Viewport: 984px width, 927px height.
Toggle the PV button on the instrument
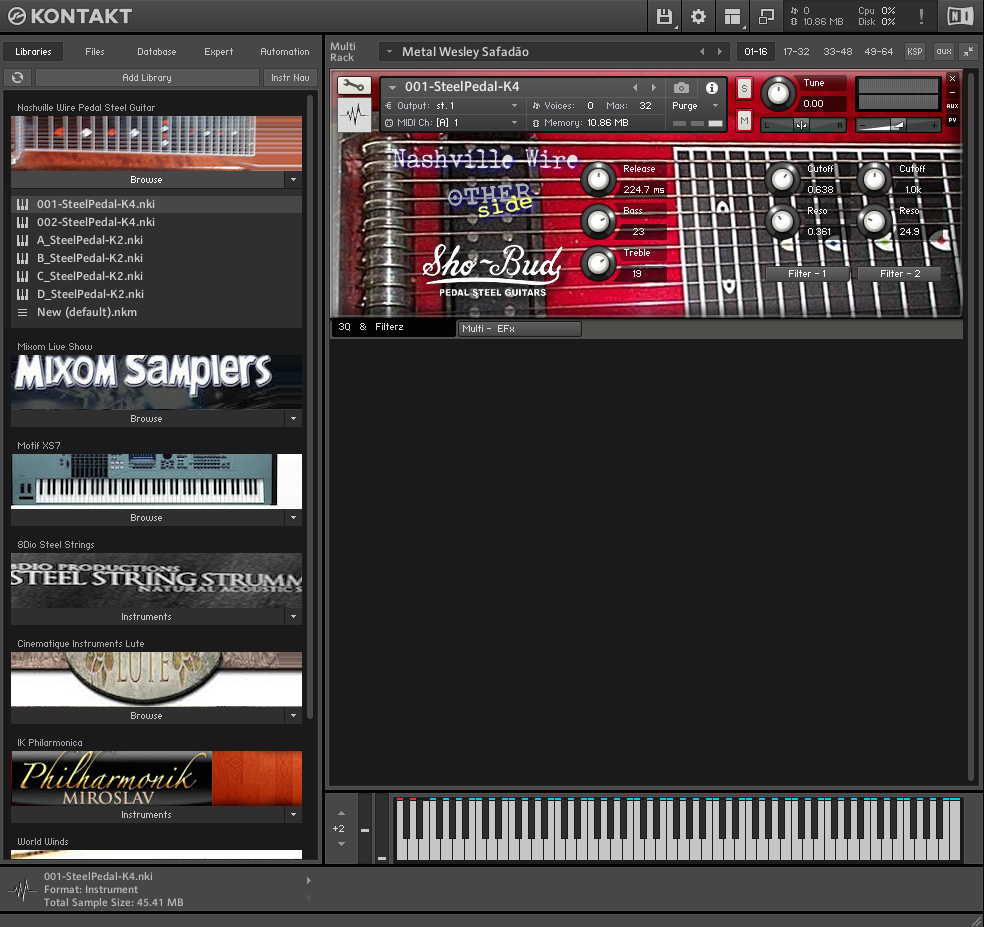point(952,120)
